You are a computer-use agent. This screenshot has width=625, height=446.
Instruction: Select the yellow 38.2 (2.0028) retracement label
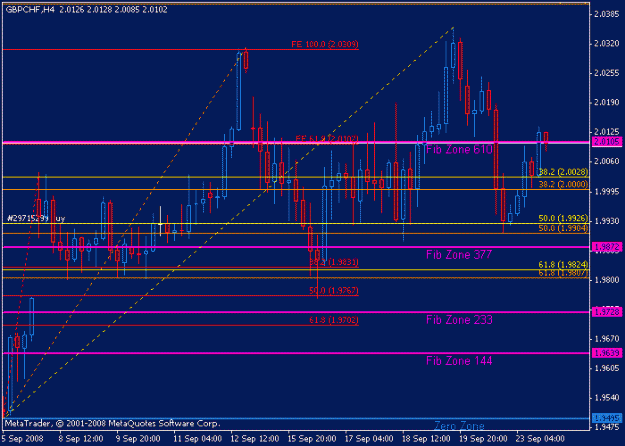[x=563, y=172]
